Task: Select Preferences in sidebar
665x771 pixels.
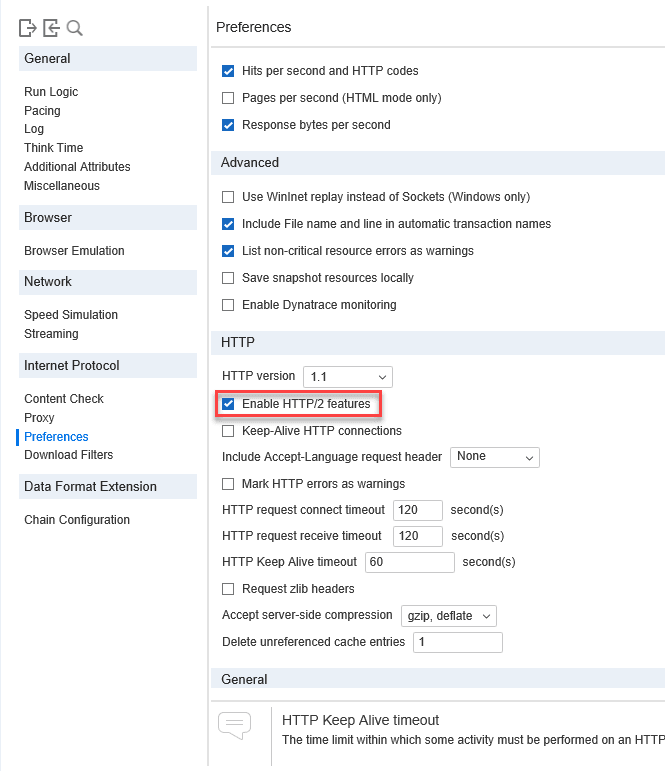Action: pos(56,437)
